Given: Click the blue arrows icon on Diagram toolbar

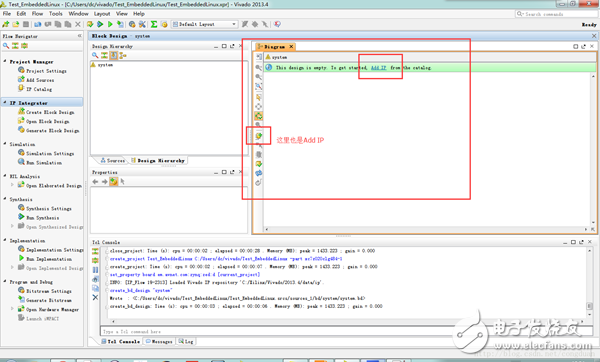Looking at the screenshot, I should point(259,173).
